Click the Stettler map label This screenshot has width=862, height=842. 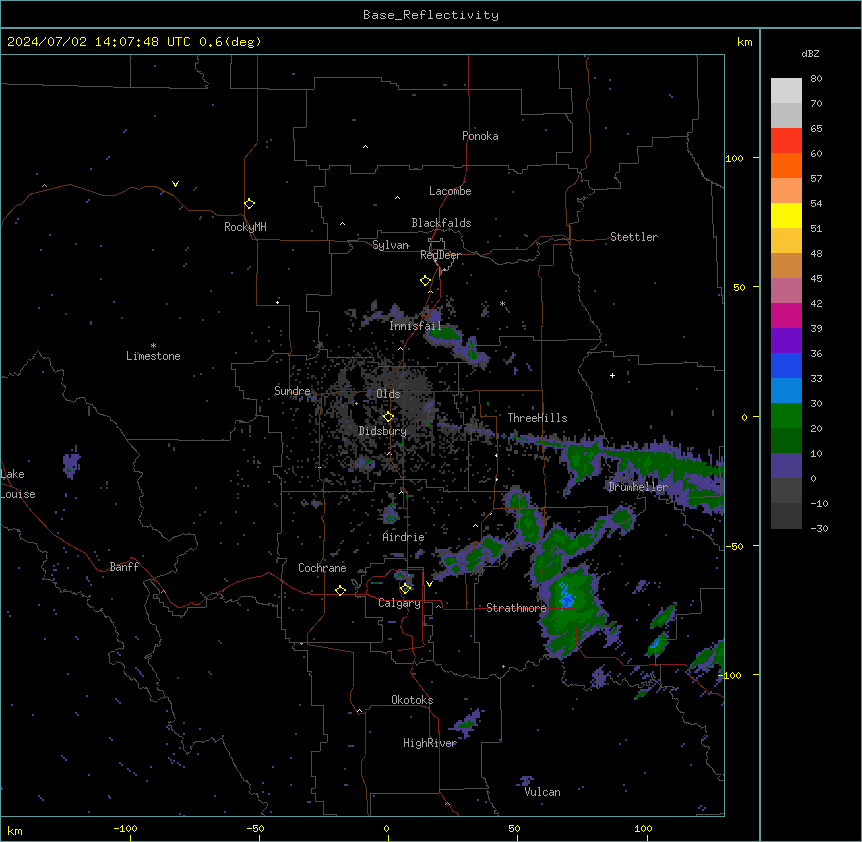coord(634,237)
